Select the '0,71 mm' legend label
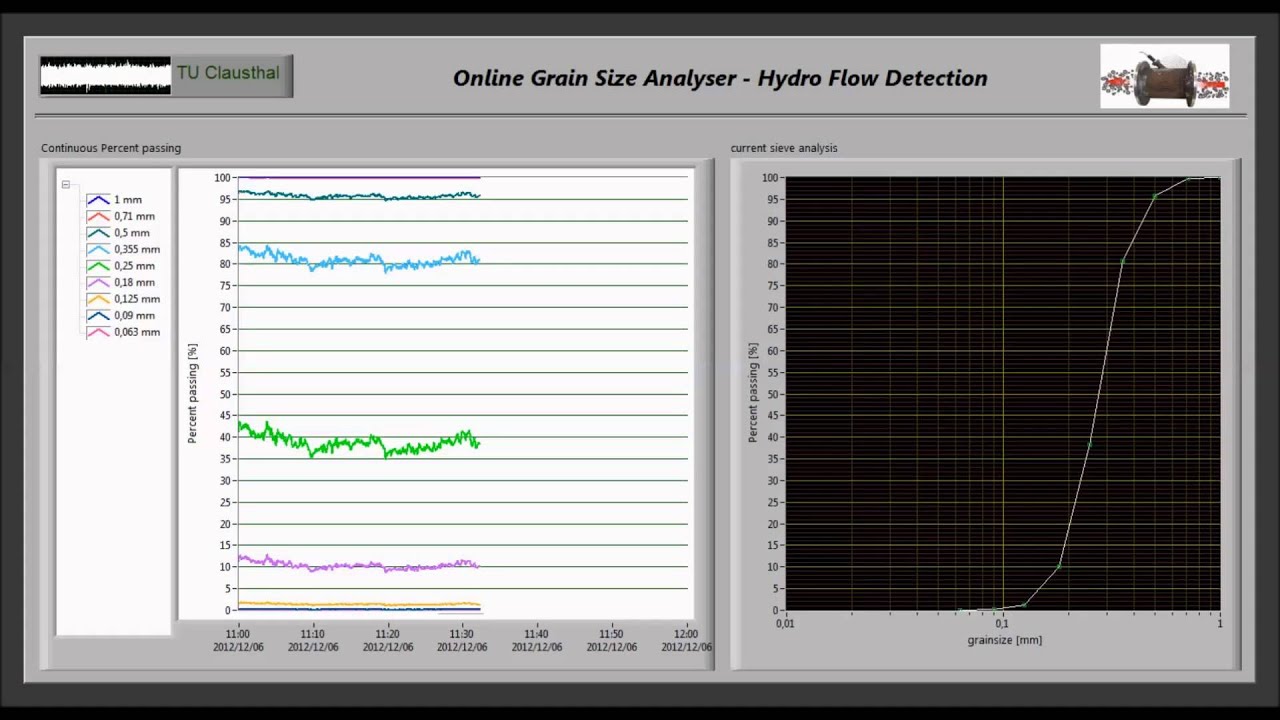The height and width of the screenshot is (720, 1280). click(134, 216)
